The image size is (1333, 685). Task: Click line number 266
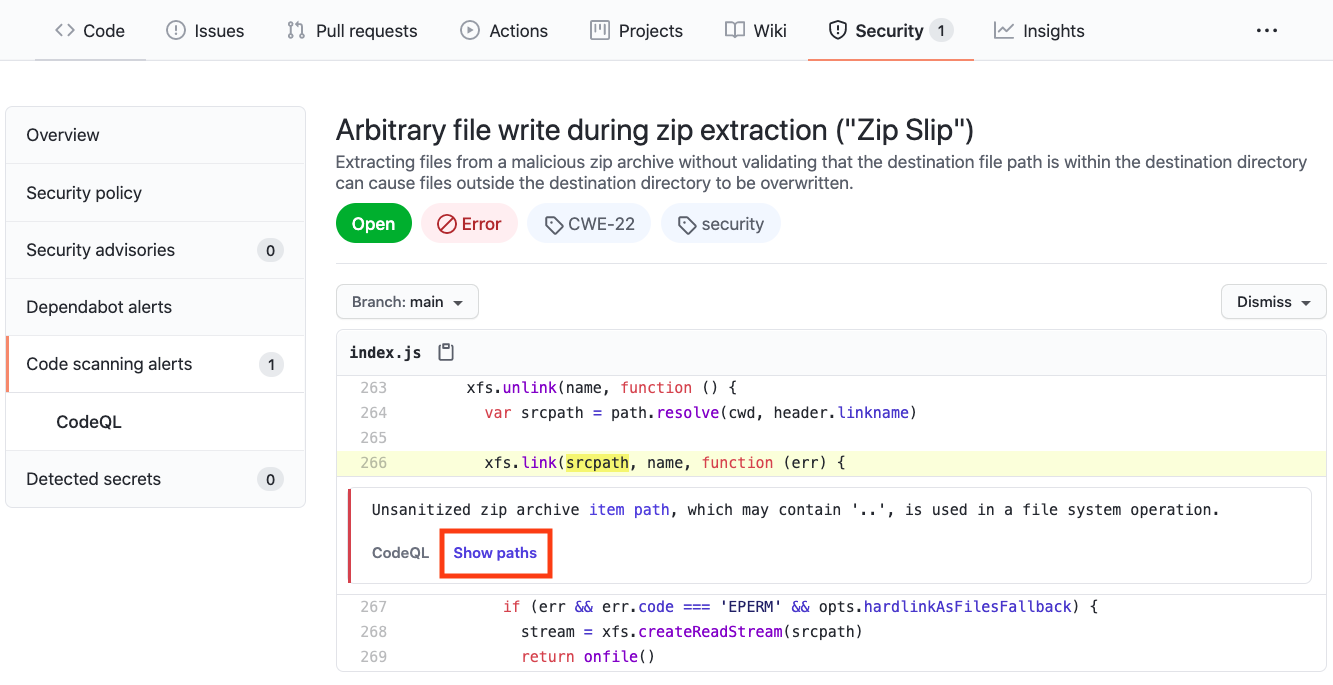(372, 463)
